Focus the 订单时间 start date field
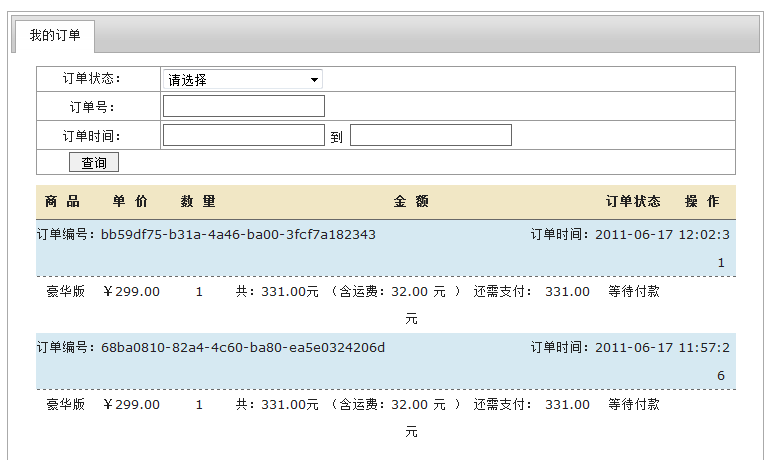 point(244,135)
